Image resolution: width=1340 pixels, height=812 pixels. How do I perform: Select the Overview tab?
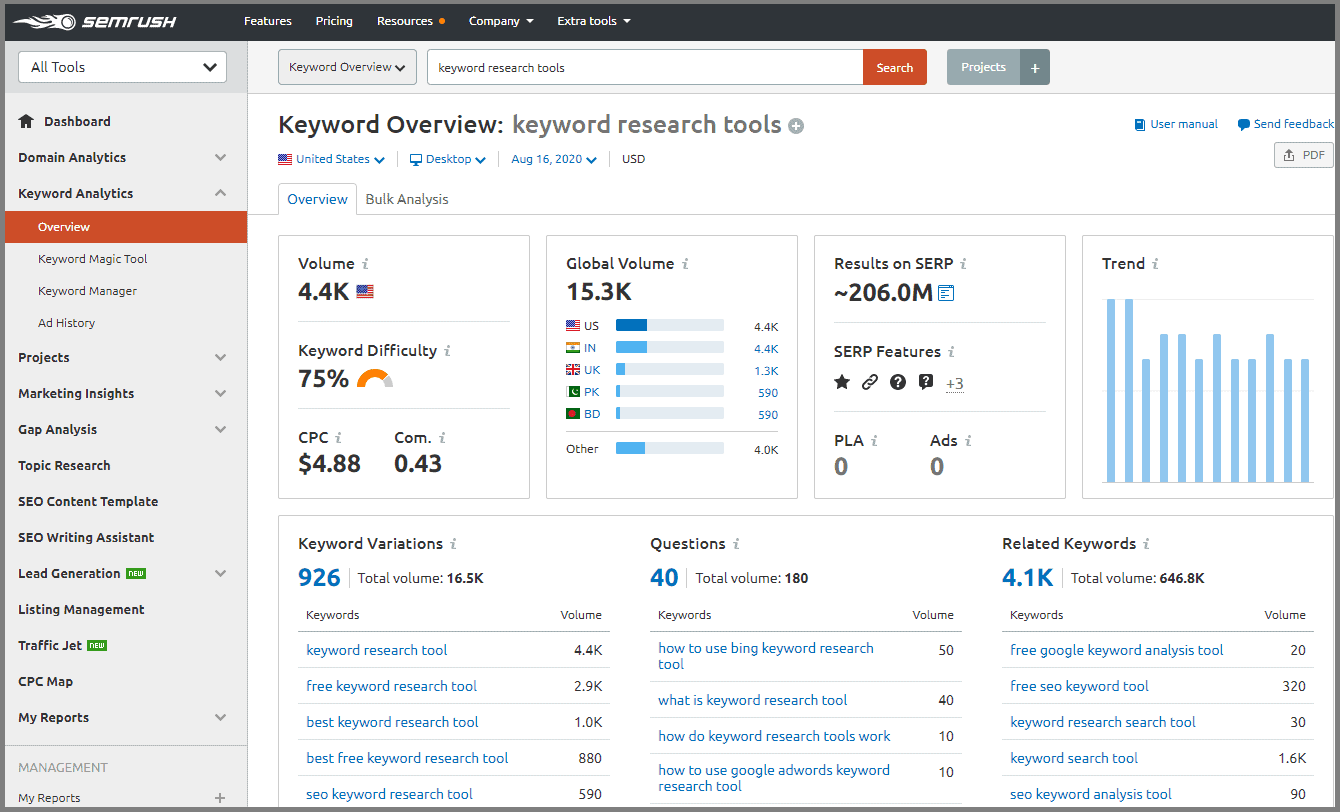coord(317,199)
